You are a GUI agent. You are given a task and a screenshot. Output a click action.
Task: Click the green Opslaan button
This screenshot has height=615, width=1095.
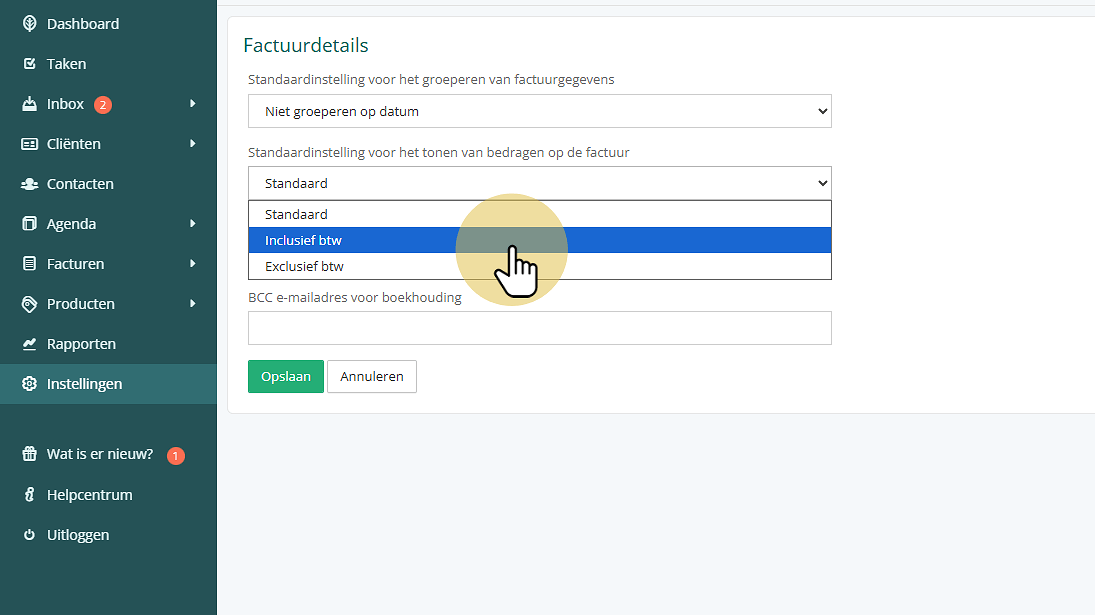tap(286, 376)
